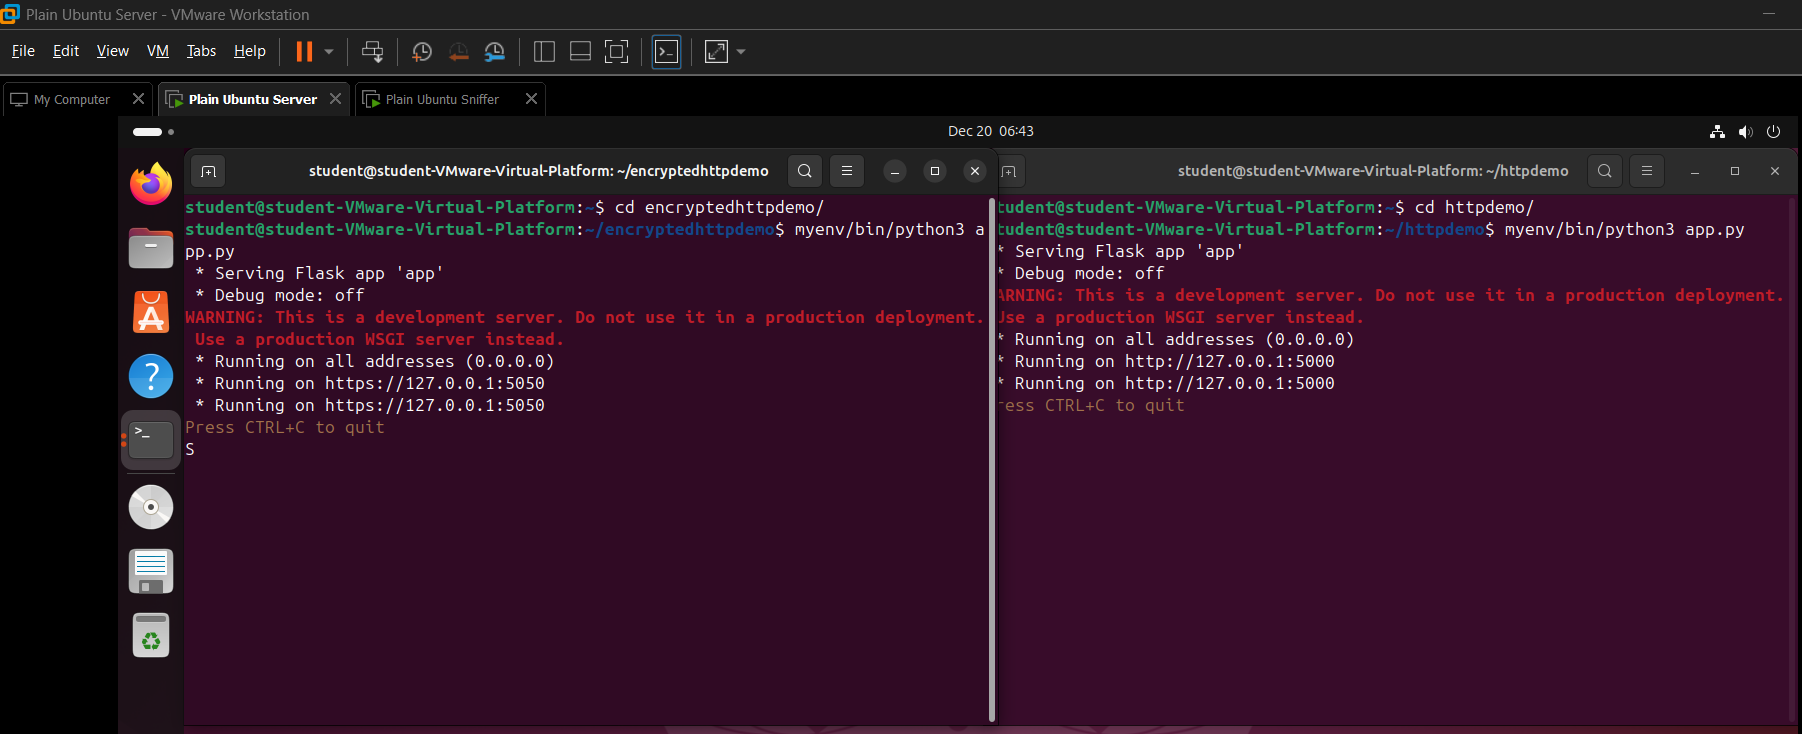Open the snapshot manager icon
The width and height of the screenshot is (1802, 734).
(495, 52)
